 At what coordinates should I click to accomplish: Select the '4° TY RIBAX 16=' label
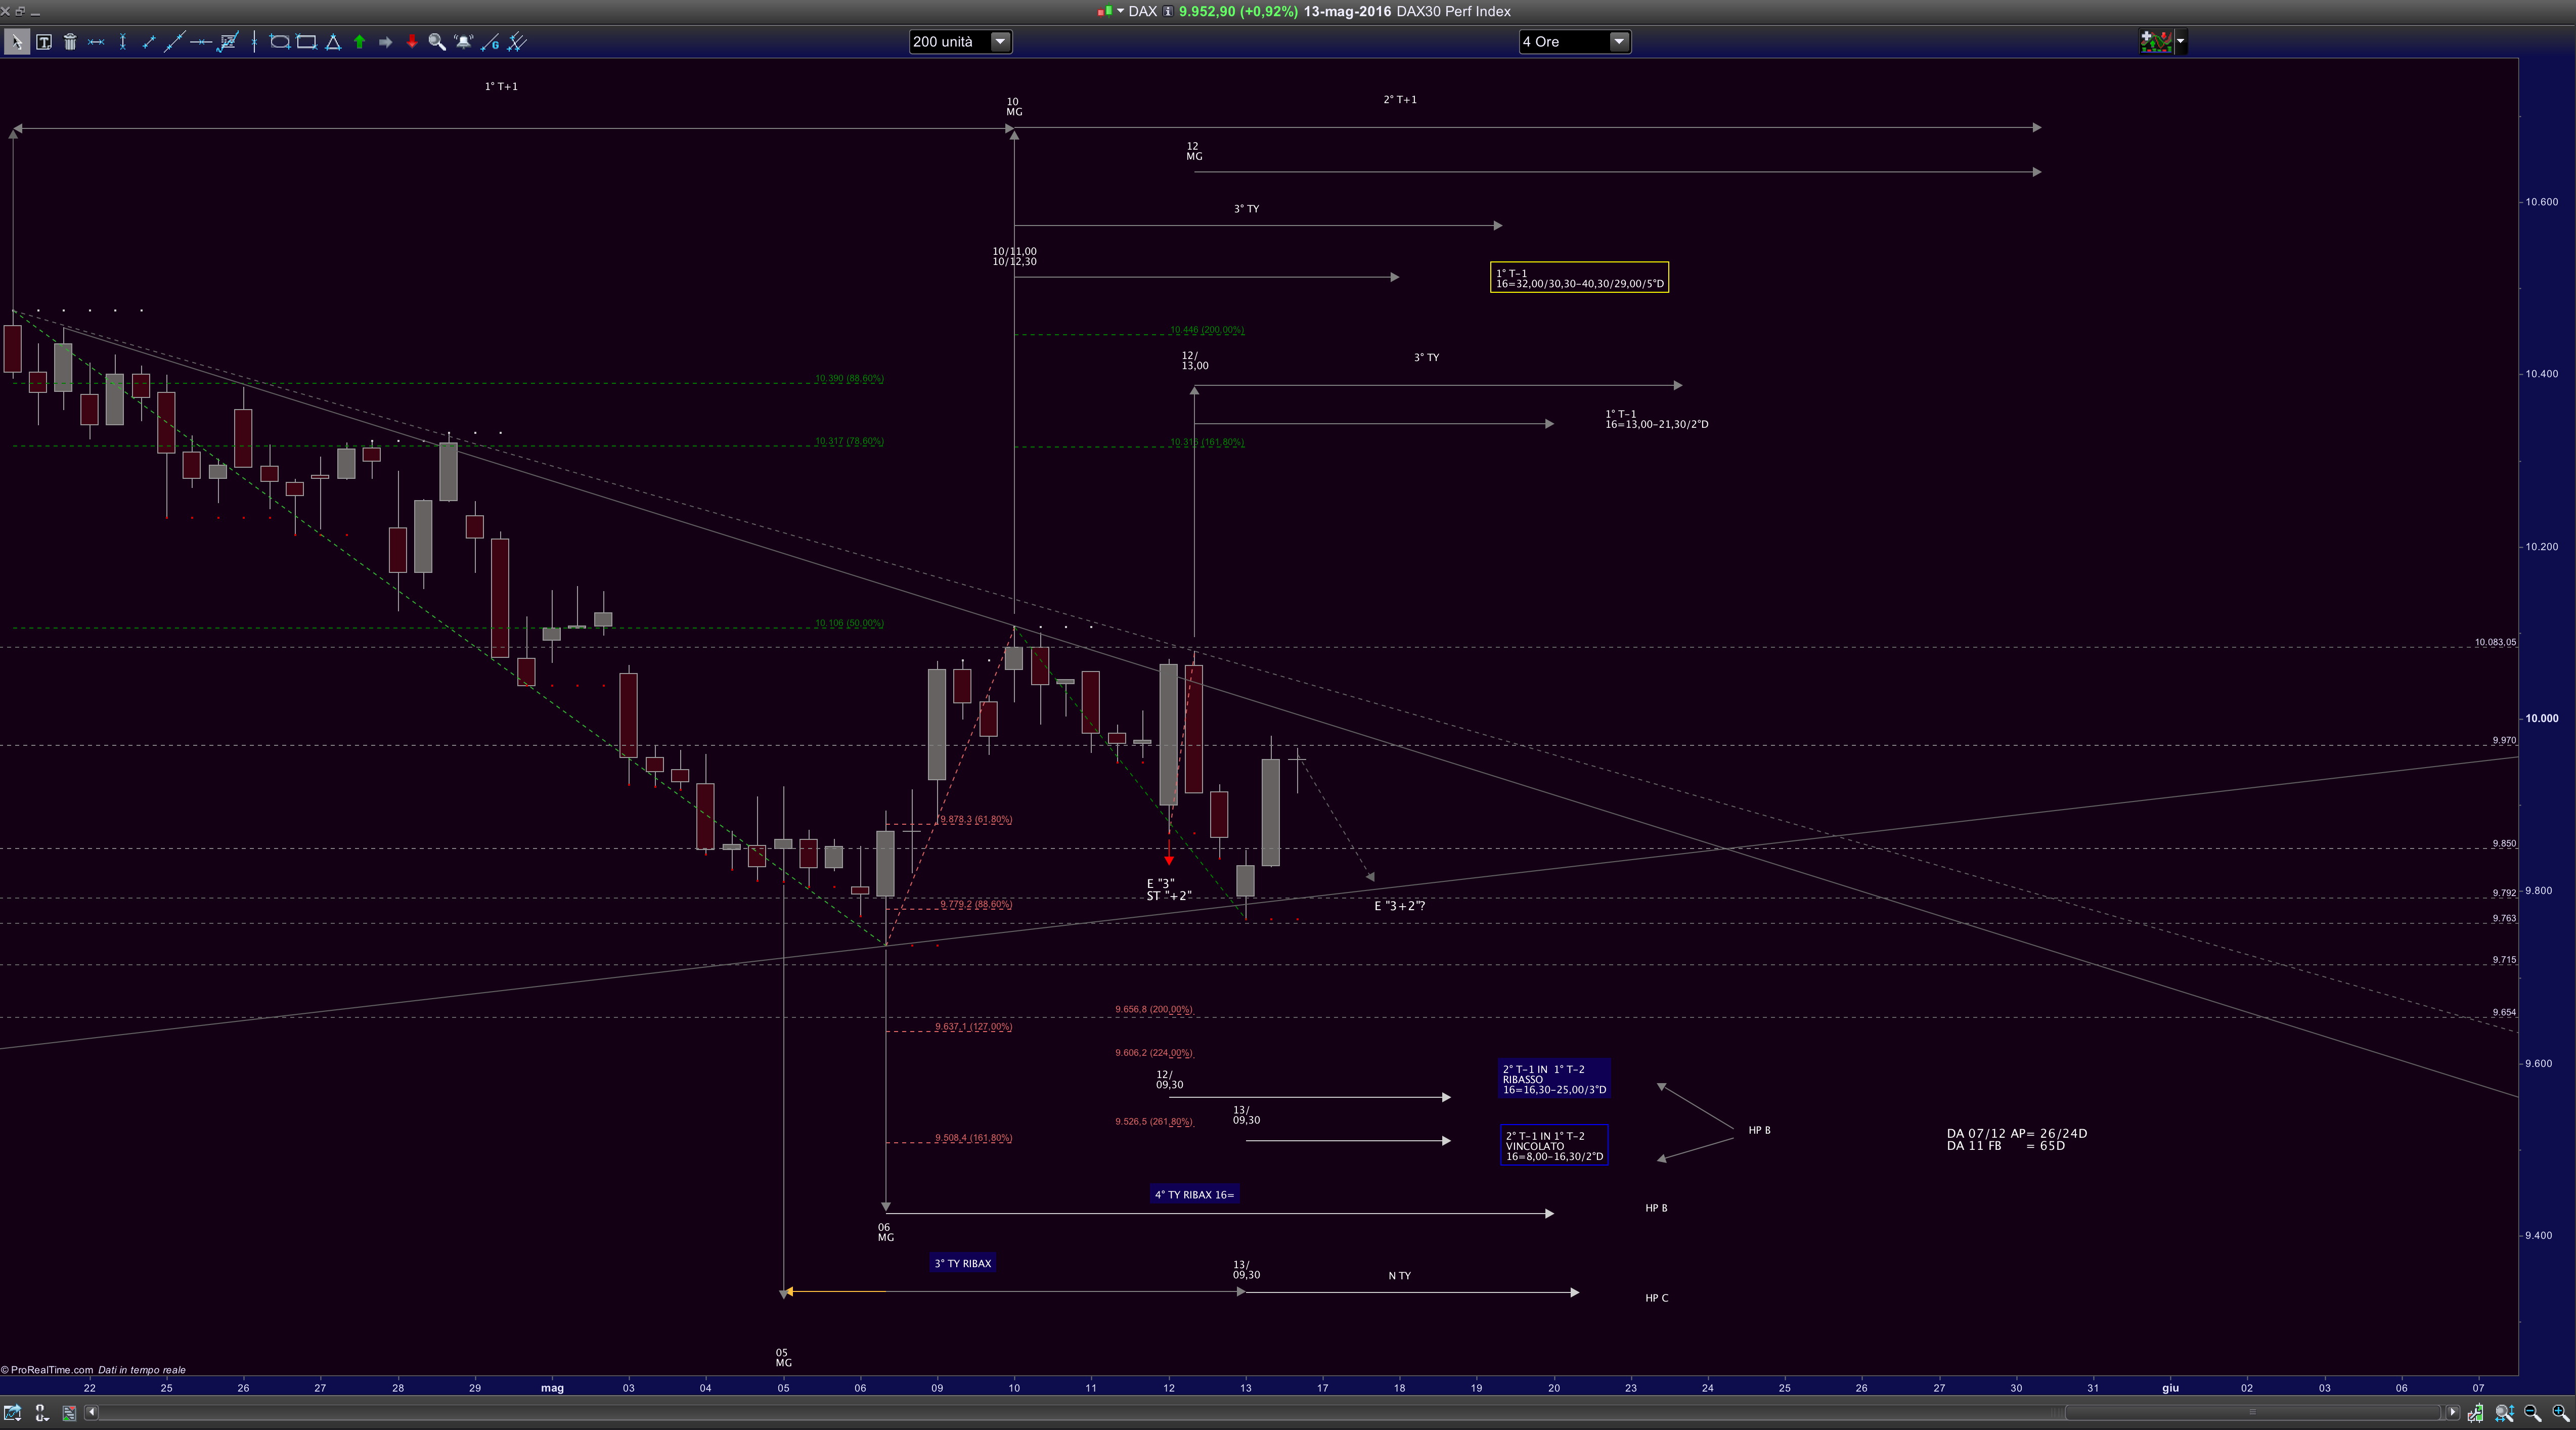coord(1194,1194)
